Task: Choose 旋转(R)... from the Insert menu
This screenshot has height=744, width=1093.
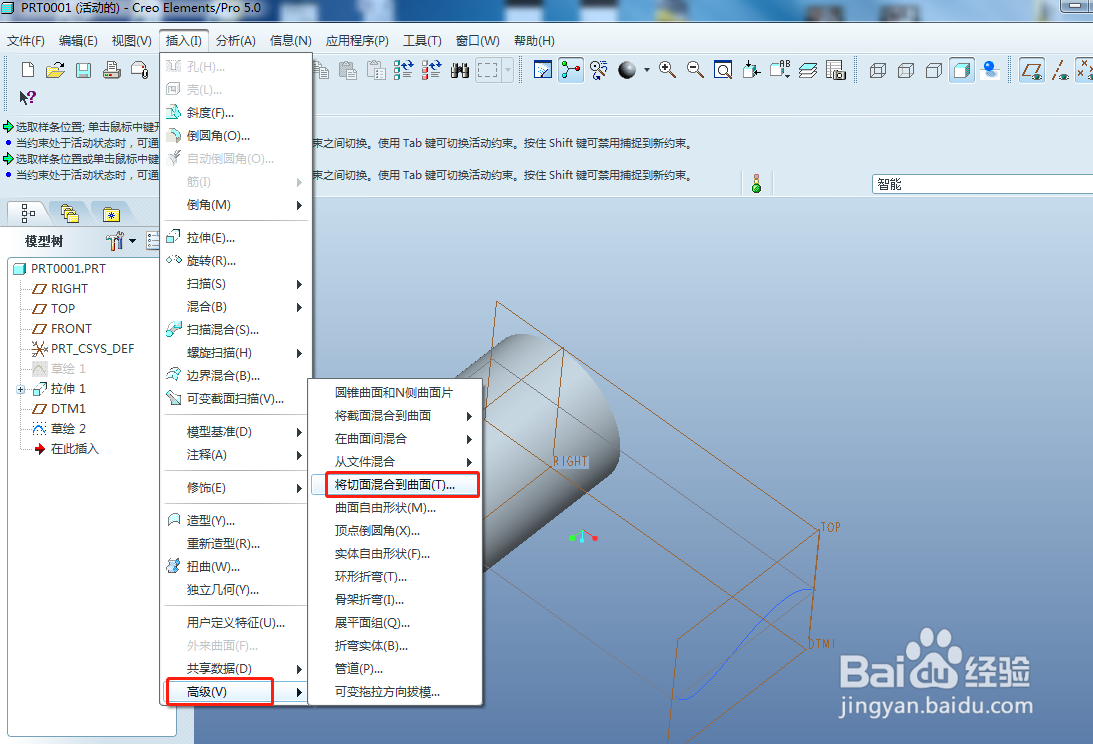Action: click(236, 261)
